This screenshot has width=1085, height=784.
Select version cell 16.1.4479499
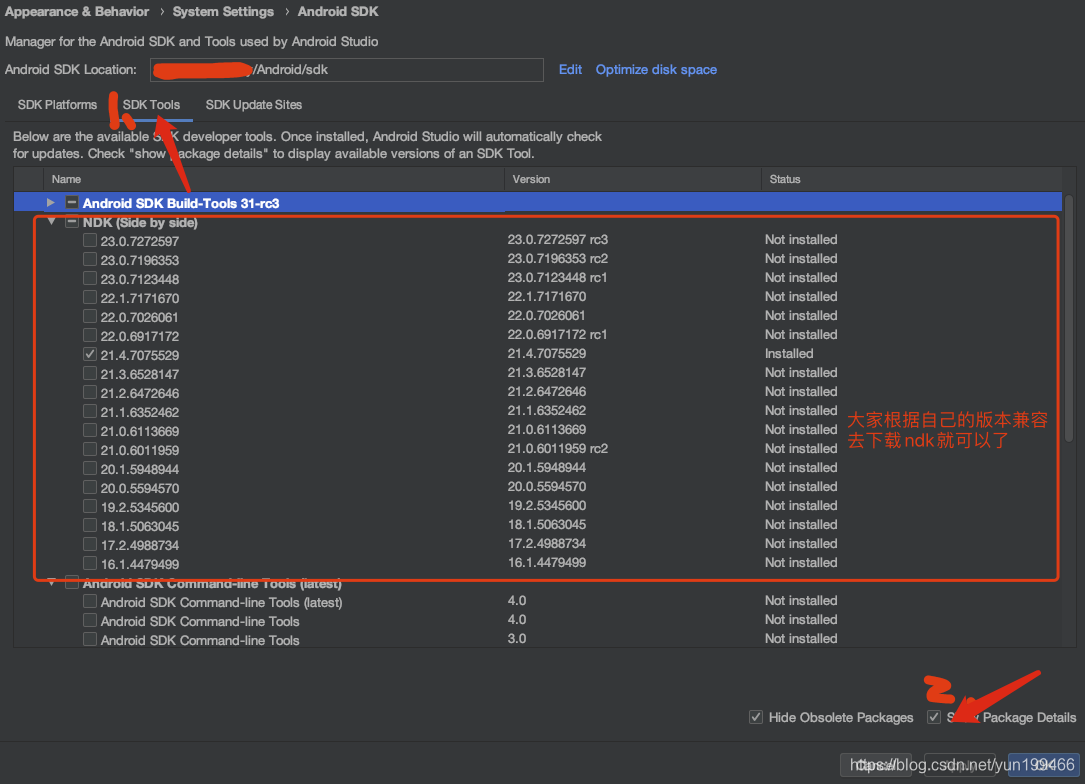(x=547, y=563)
